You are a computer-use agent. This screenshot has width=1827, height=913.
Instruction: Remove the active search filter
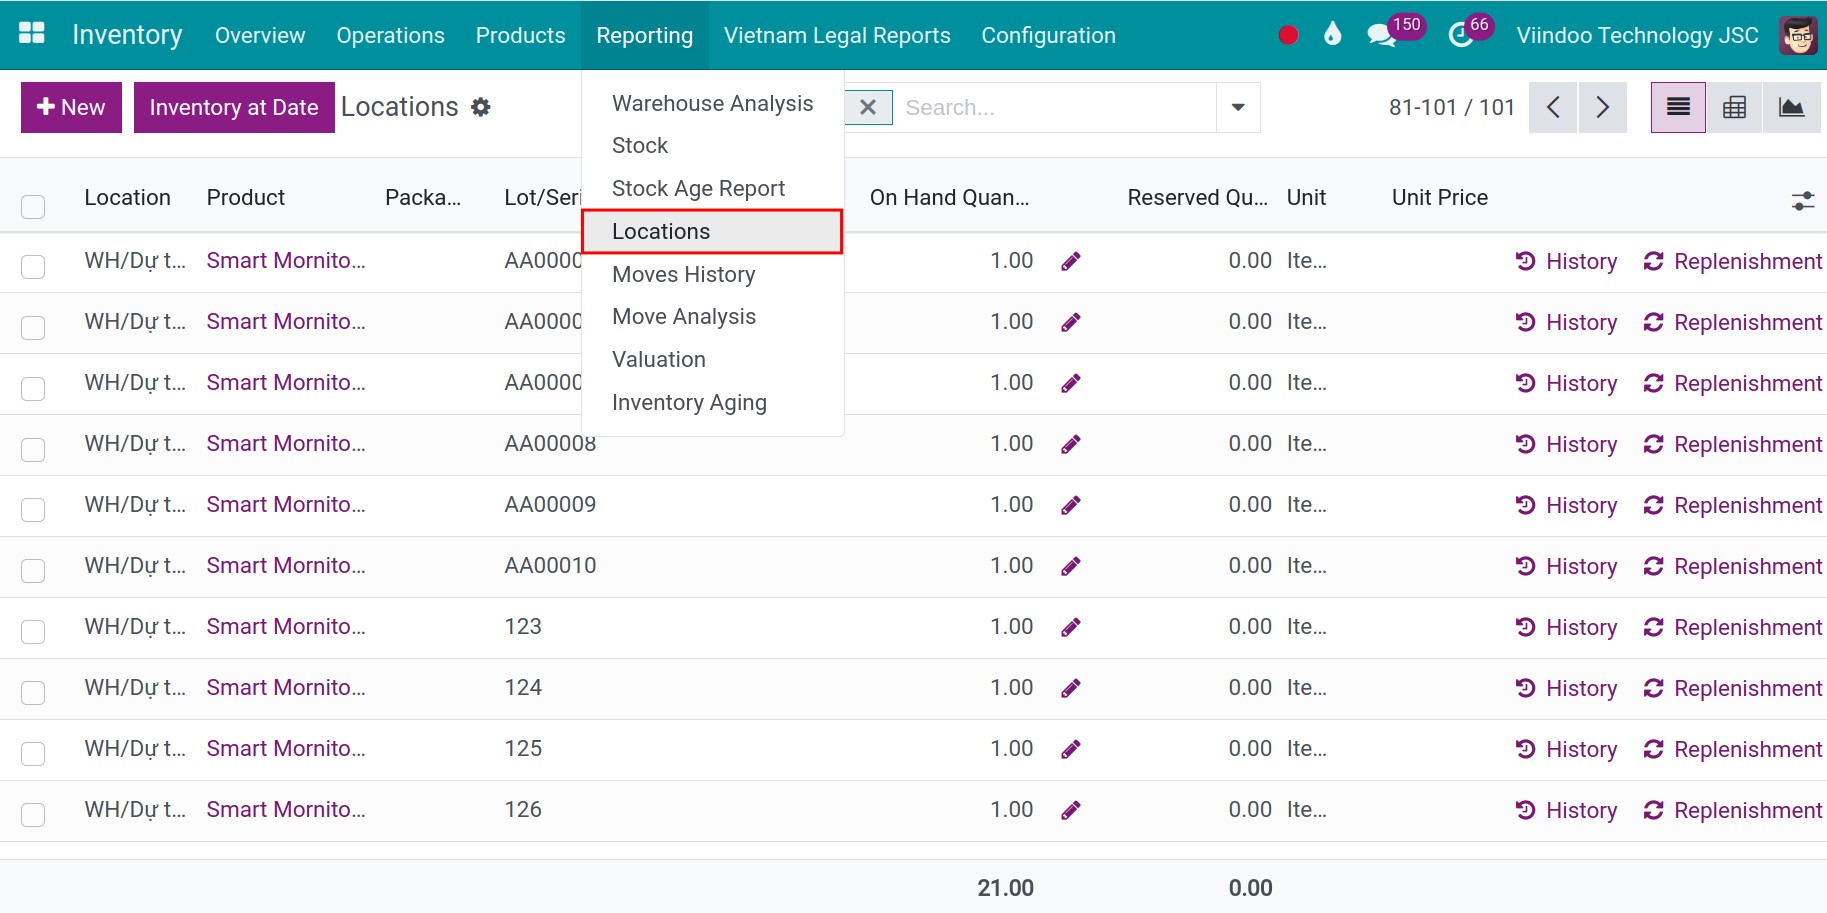pyautogui.click(x=868, y=107)
